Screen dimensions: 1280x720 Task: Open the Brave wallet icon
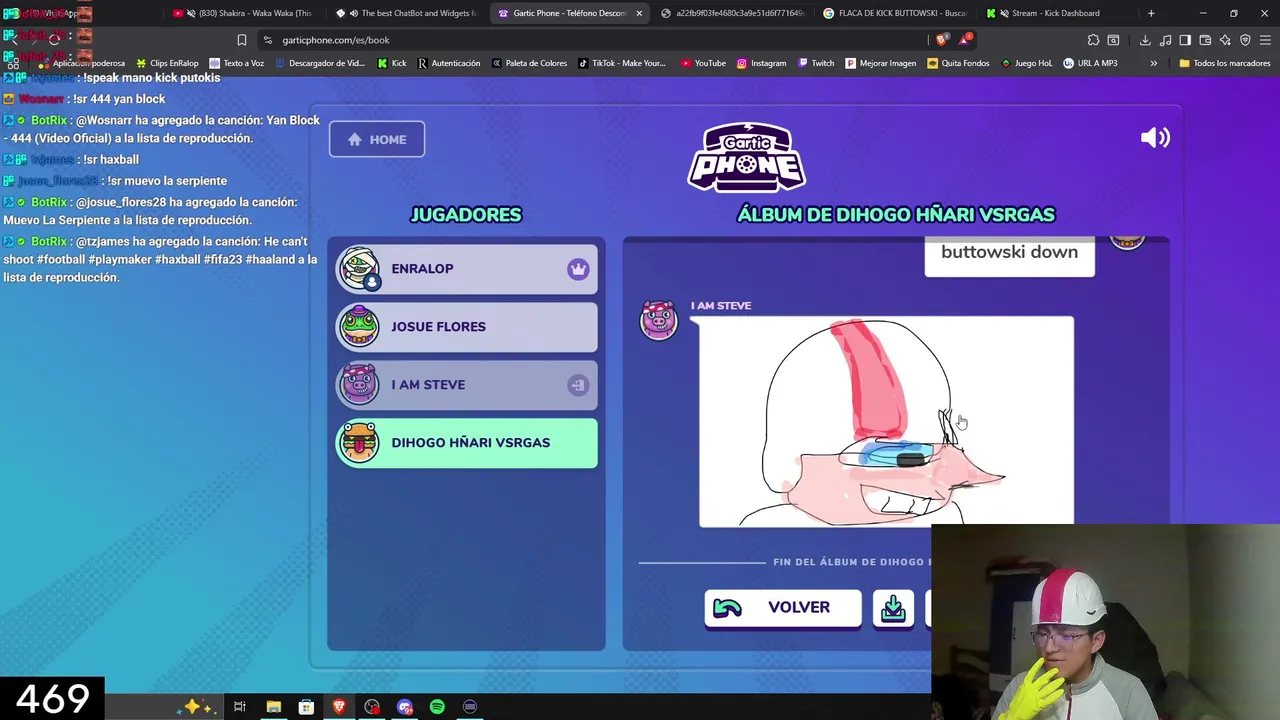1205,40
